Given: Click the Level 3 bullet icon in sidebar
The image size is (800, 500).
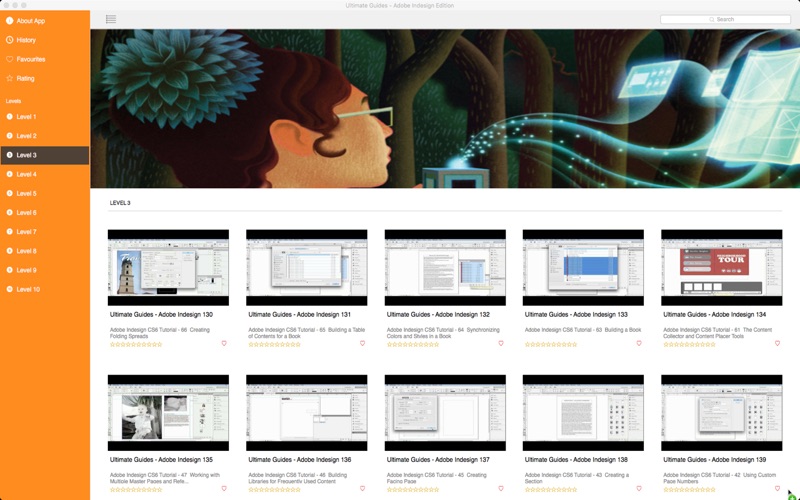Looking at the screenshot, I should point(9,155).
